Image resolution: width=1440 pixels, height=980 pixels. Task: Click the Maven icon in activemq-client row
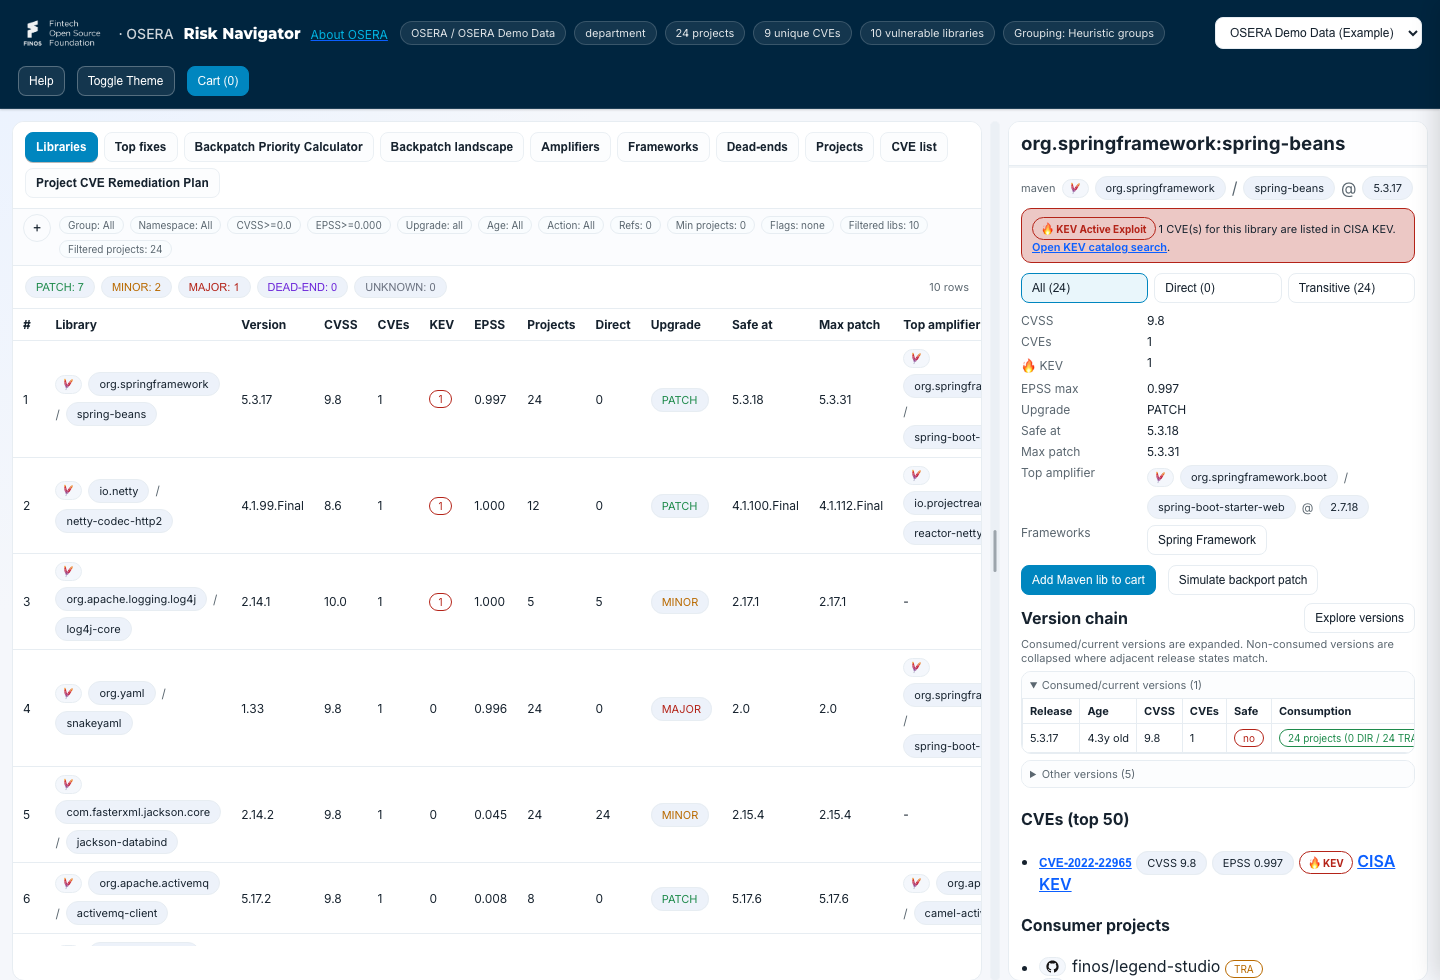68,883
